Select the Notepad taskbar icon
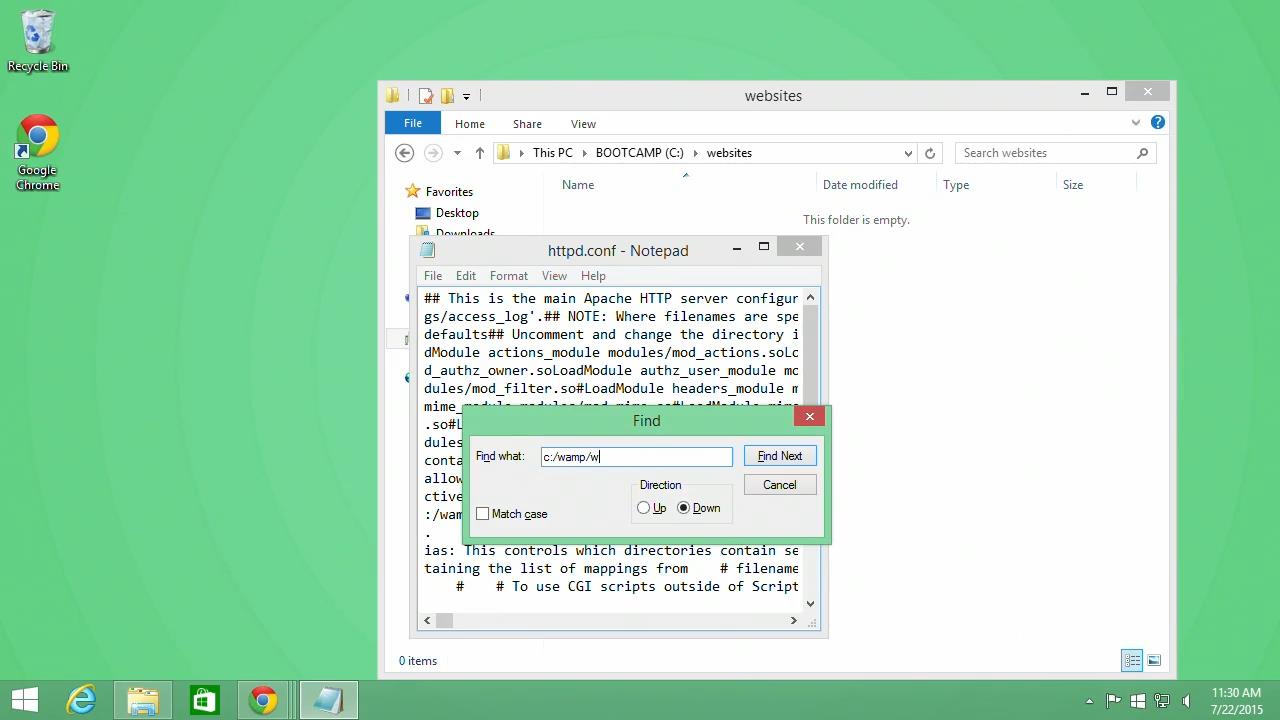Viewport: 1280px width, 720px height. point(328,700)
